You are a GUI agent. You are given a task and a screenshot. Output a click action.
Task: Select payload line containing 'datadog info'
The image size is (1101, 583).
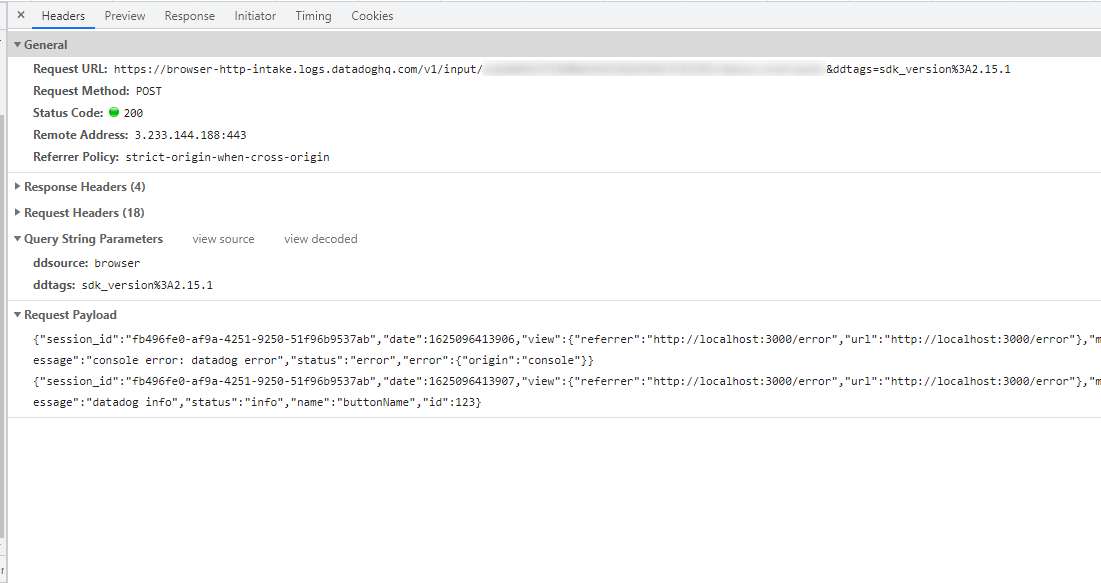coord(257,402)
